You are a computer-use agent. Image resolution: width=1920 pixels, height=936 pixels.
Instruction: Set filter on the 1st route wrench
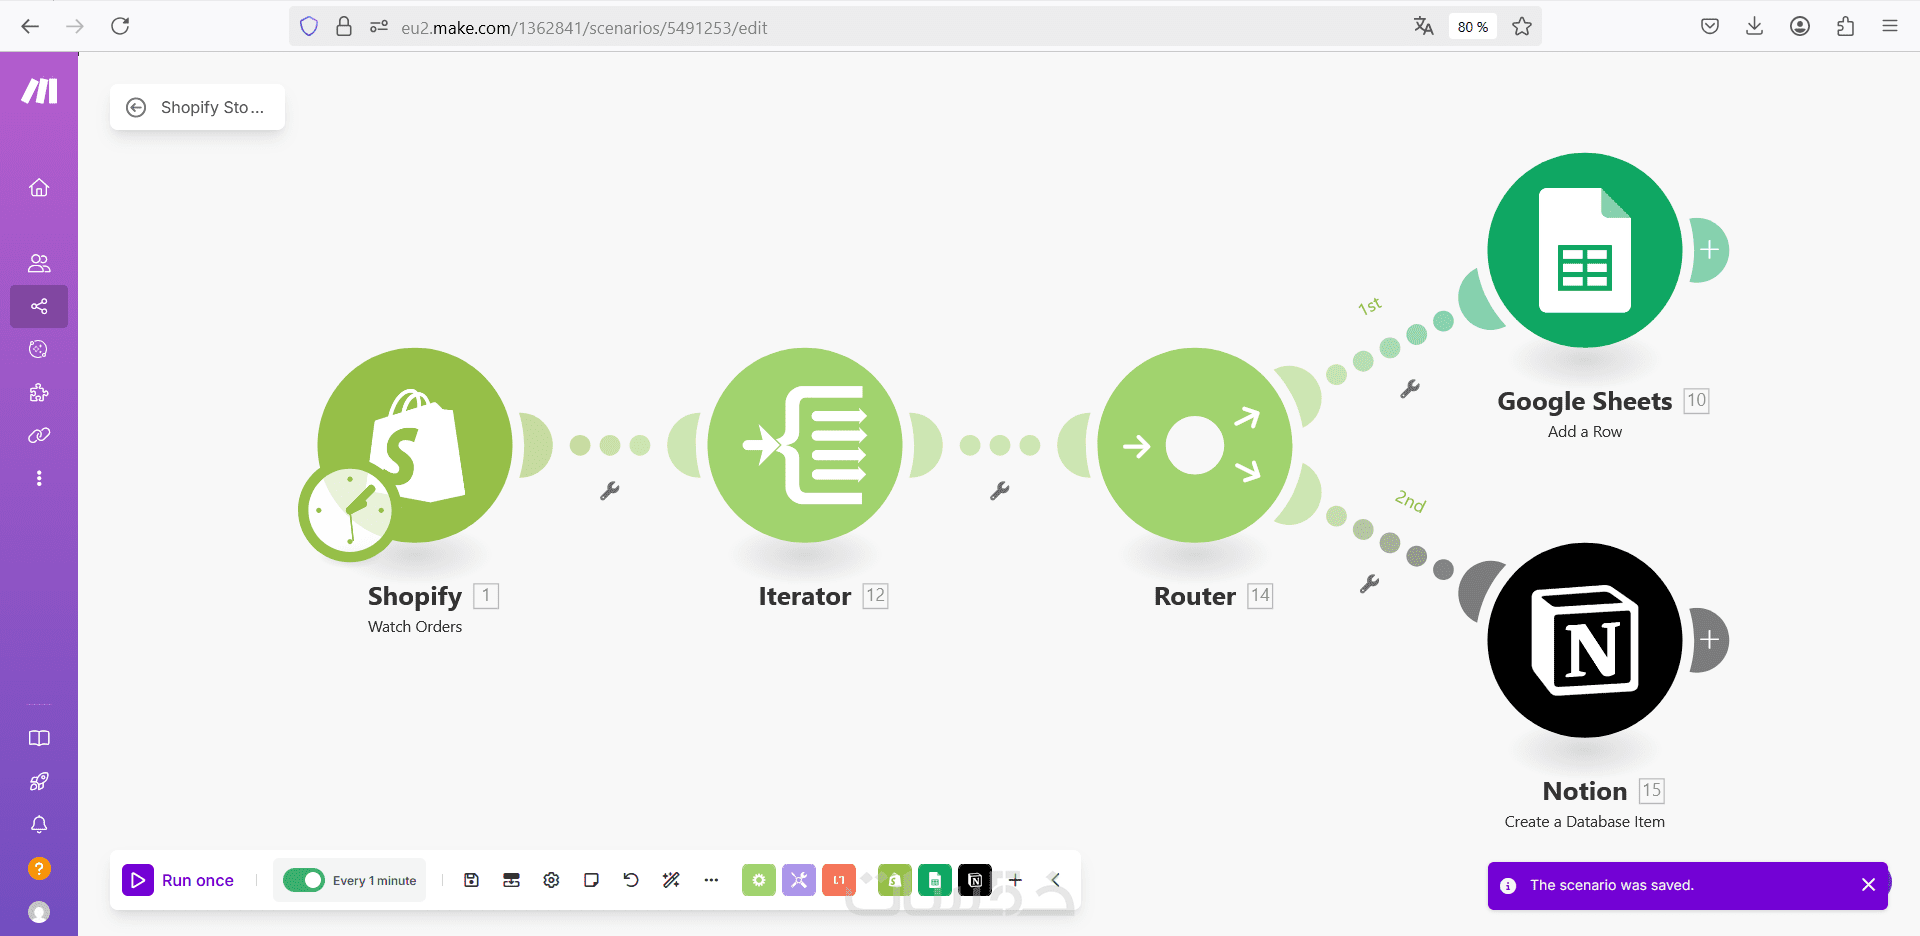pos(1410,389)
